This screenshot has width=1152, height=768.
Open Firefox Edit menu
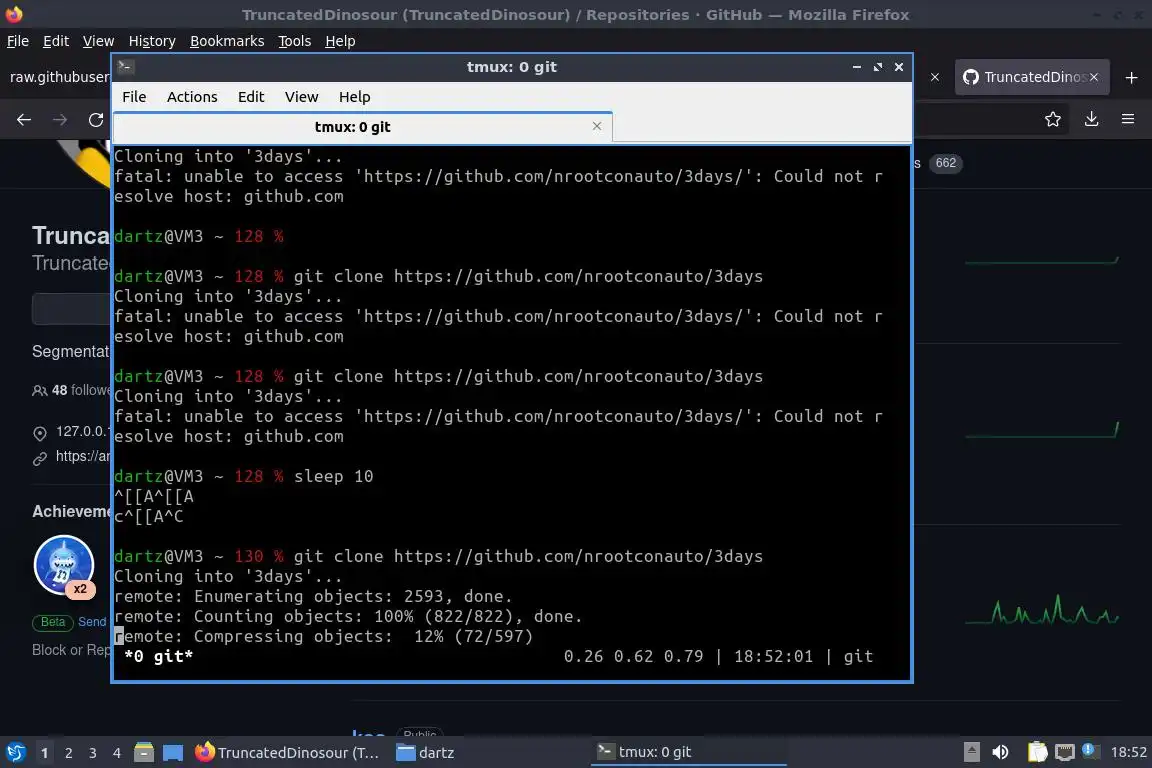[x=56, y=41]
